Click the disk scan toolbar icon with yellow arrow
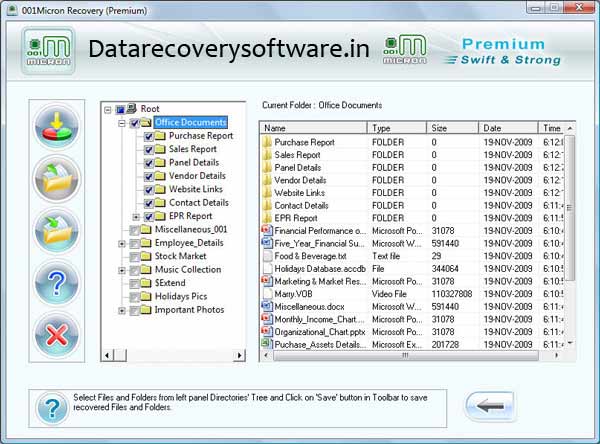This screenshot has width=600, height=444. point(57,126)
